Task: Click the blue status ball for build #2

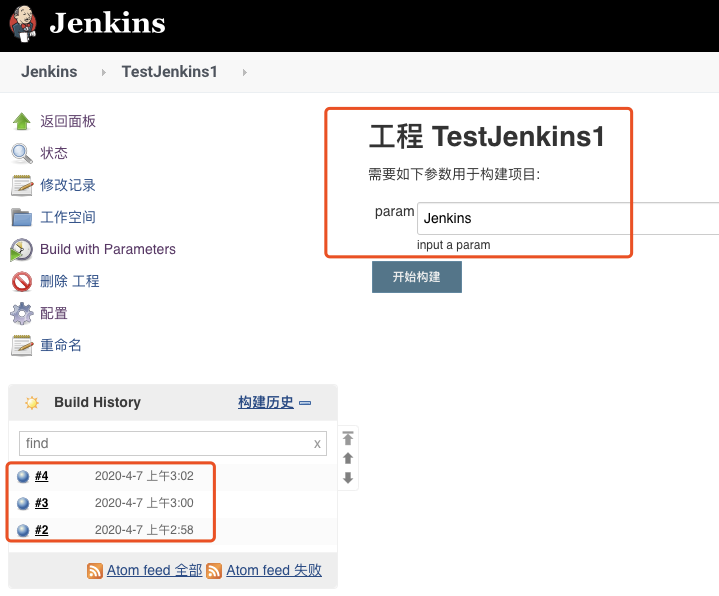Action: [23, 530]
